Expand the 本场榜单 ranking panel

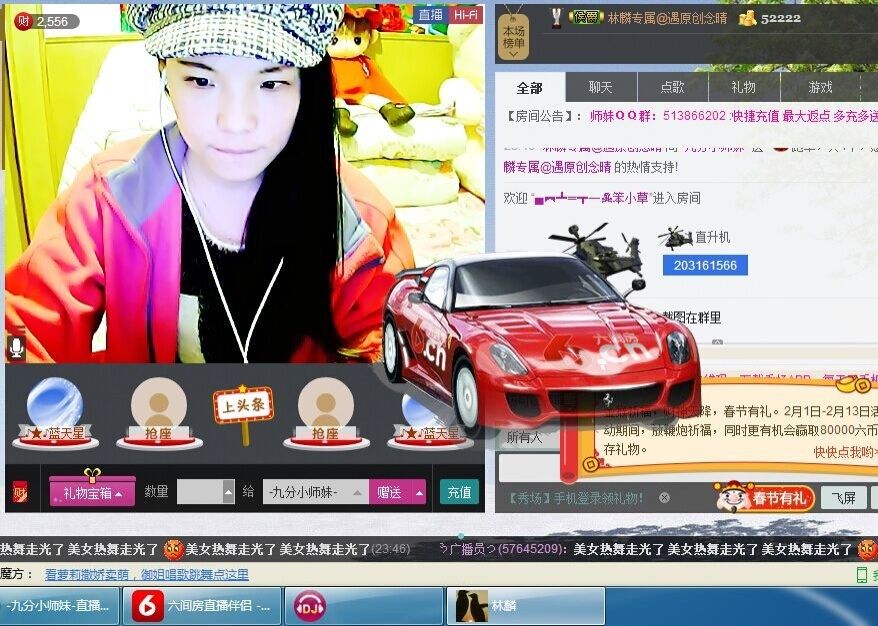(x=513, y=37)
